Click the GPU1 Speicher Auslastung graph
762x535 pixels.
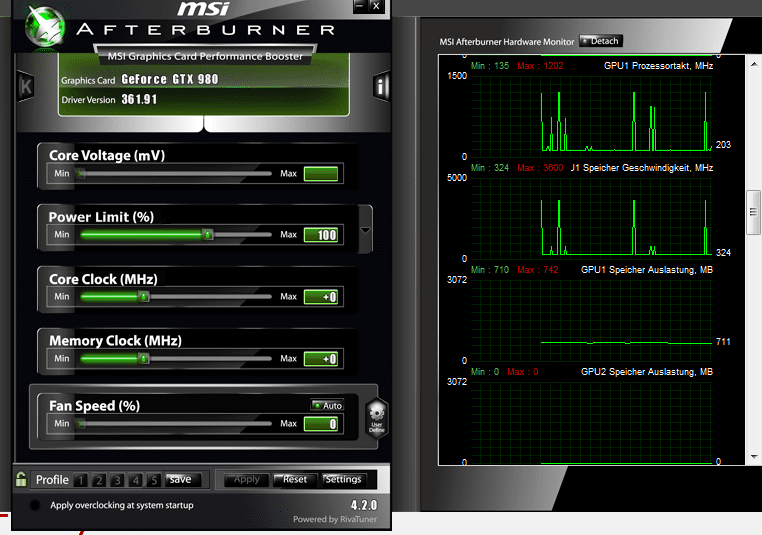pyautogui.click(x=591, y=320)
